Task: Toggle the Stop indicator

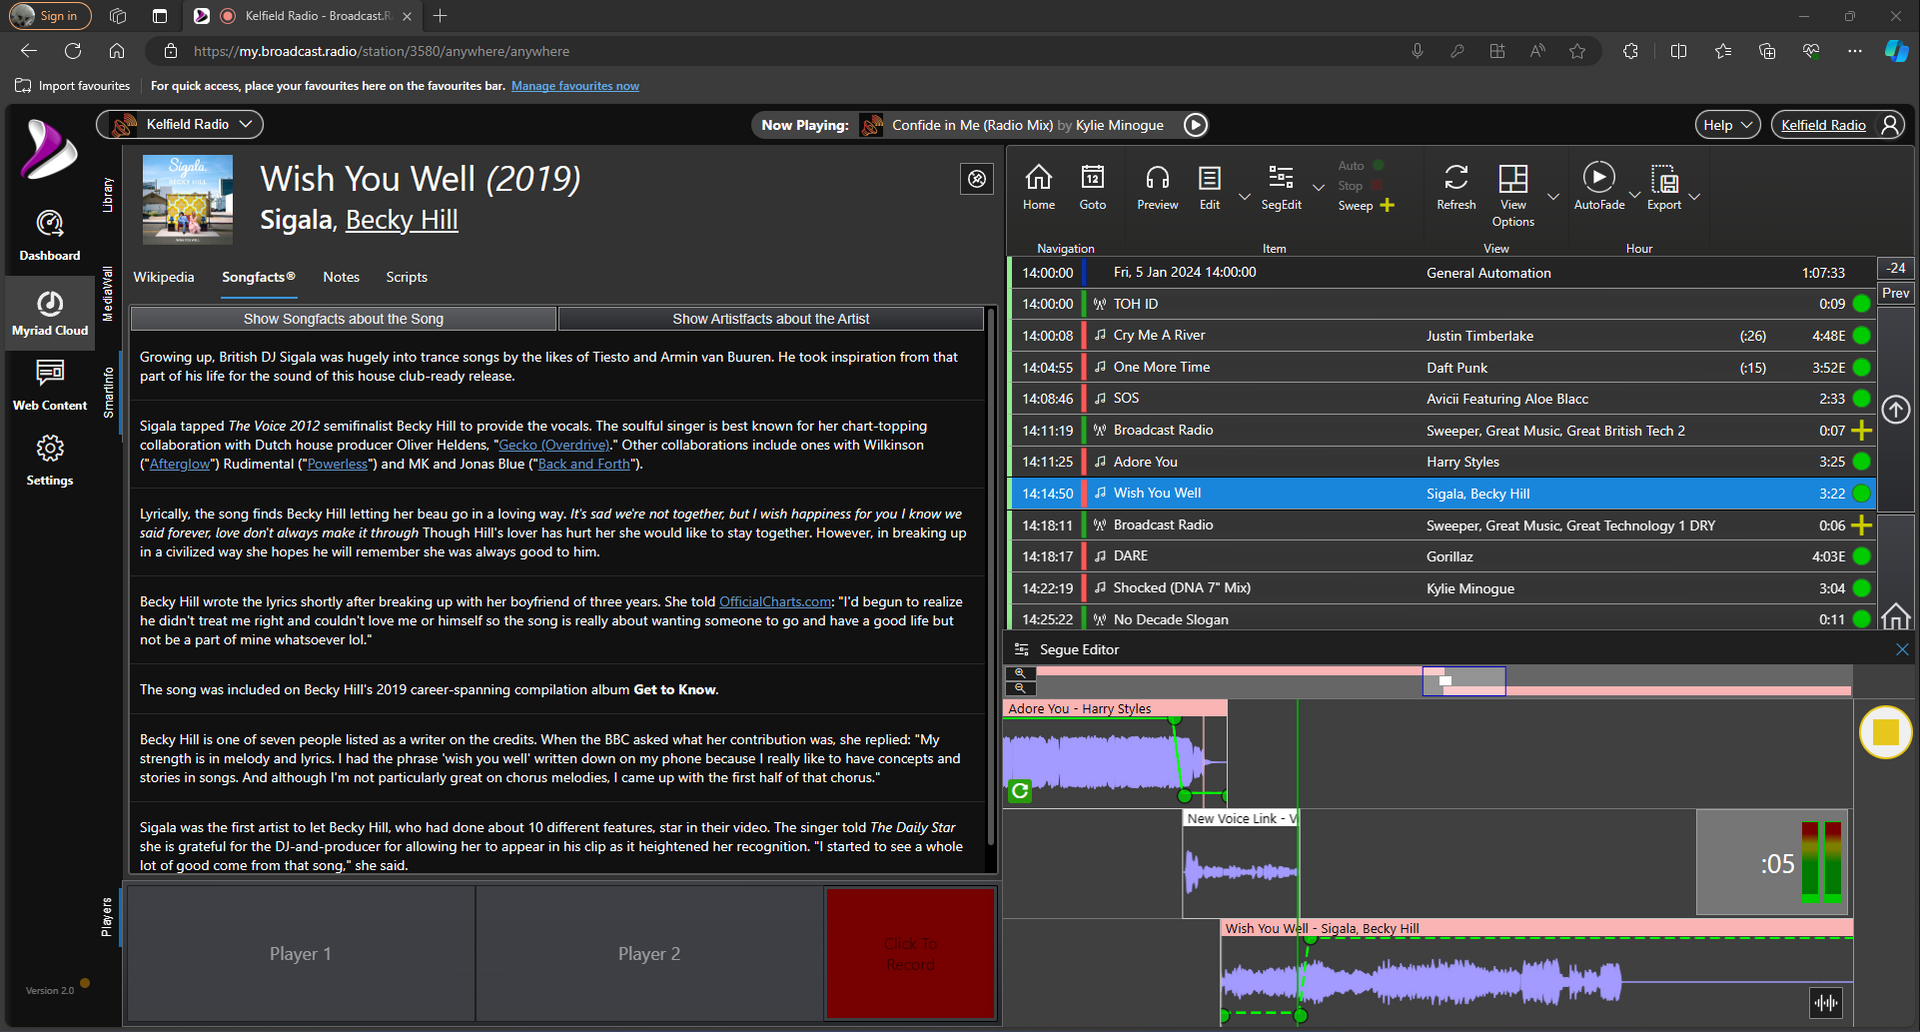Action: [x=1378, y=185]
